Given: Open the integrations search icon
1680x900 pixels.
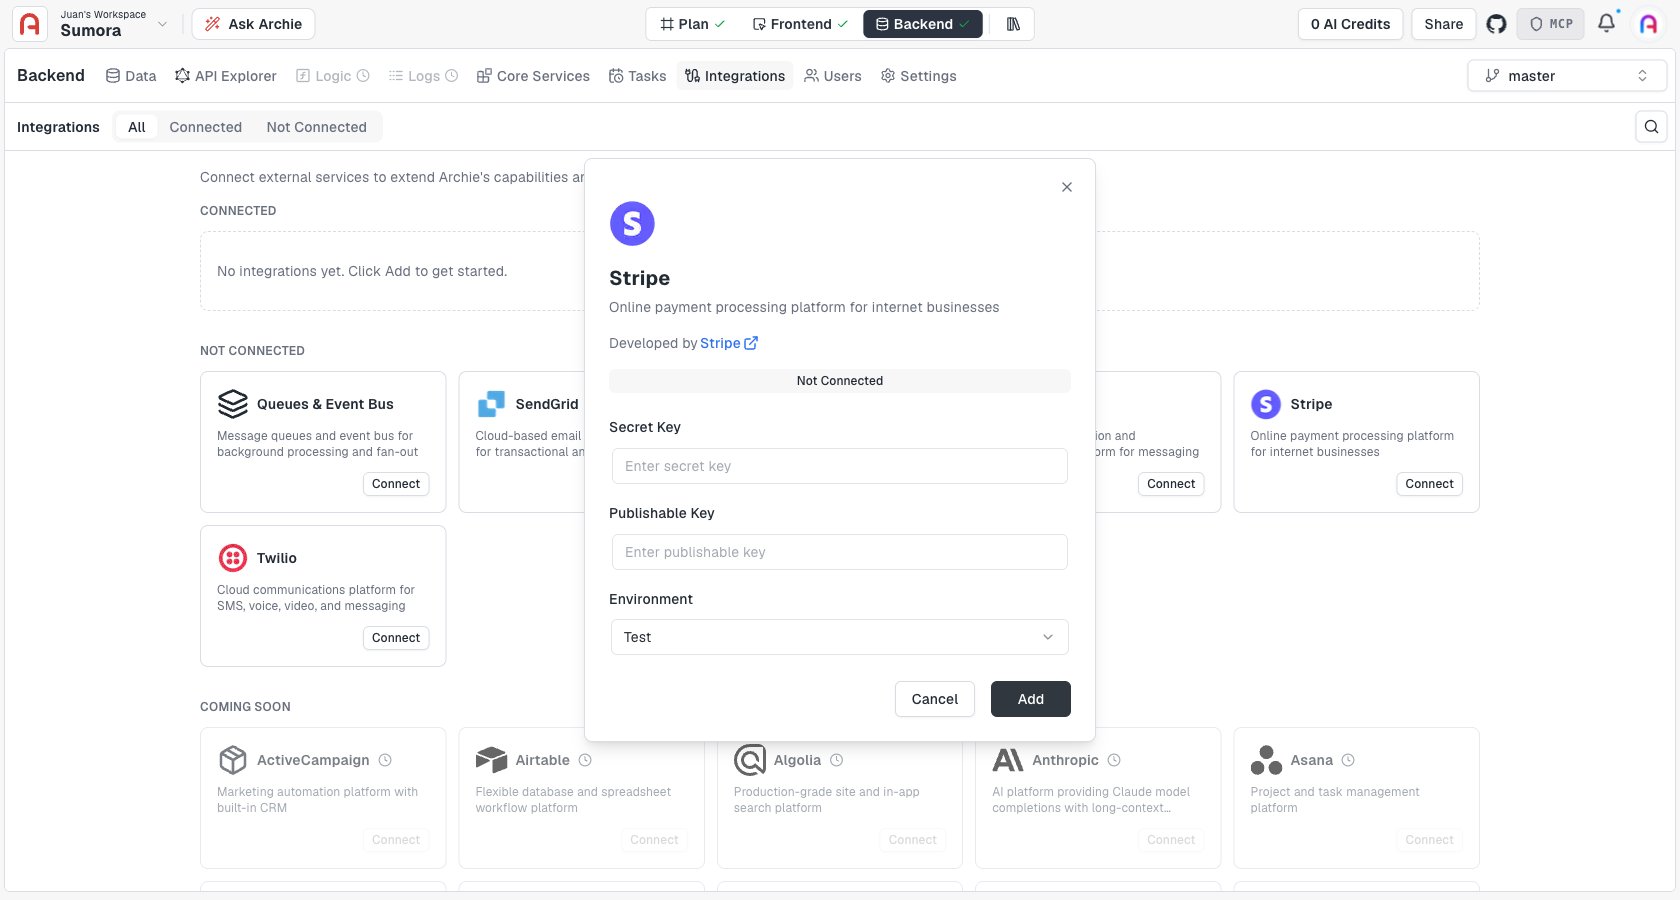Looking at the screenshot, I should 1651,127.
